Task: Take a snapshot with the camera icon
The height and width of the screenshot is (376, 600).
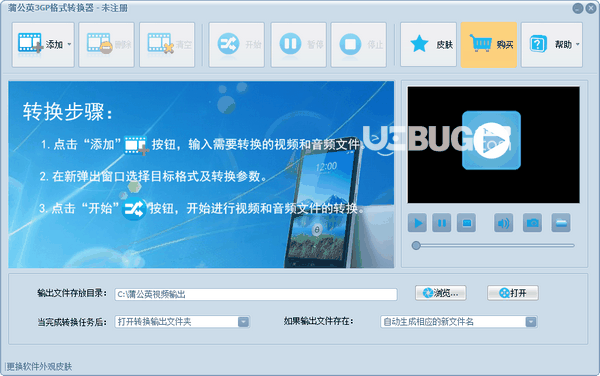Action: (532, 223)
